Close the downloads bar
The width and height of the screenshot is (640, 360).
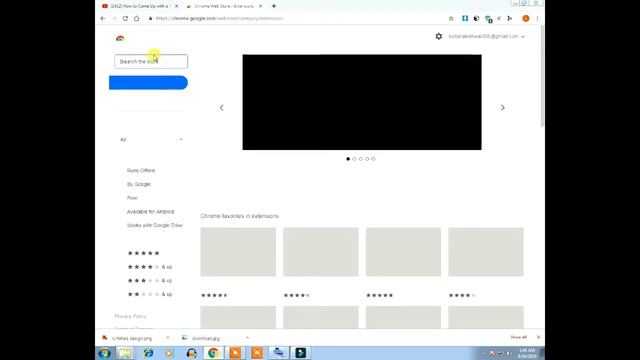[538, 337]
